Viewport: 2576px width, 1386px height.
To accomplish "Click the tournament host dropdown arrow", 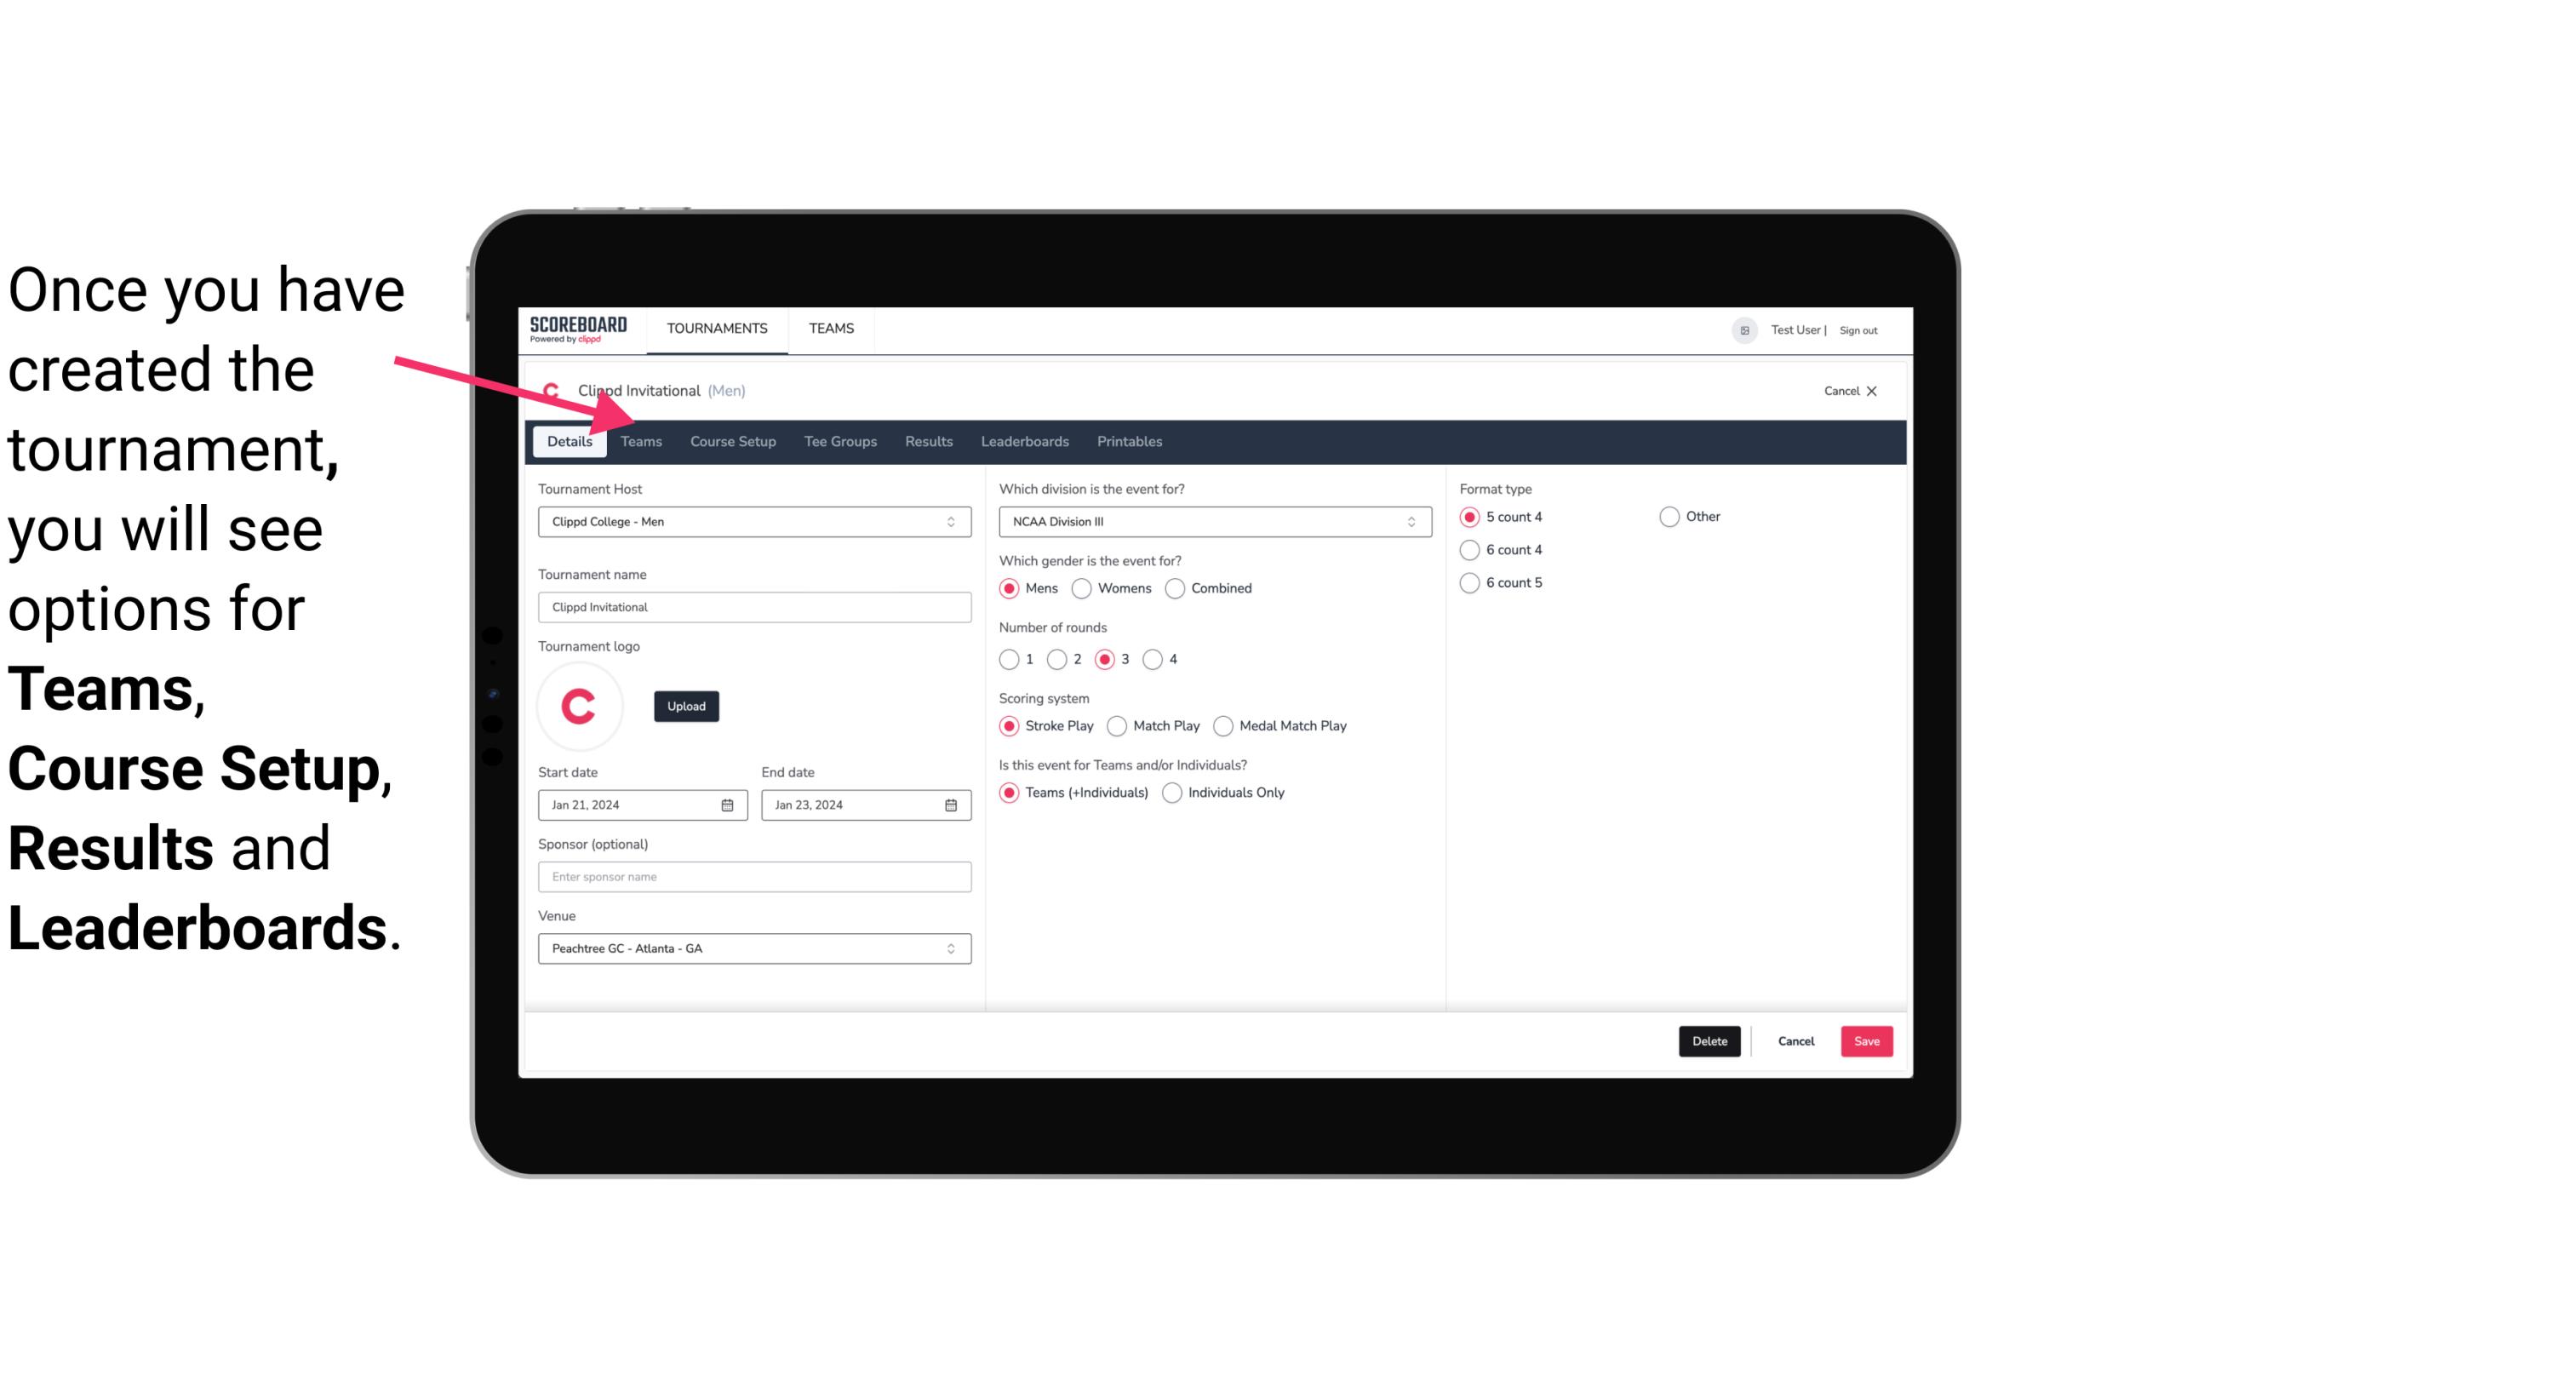I will 952,521.
